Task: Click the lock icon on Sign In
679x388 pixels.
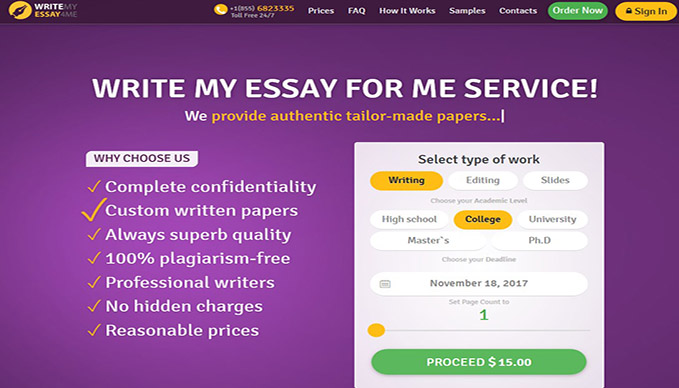Action: tap(629, 11)
